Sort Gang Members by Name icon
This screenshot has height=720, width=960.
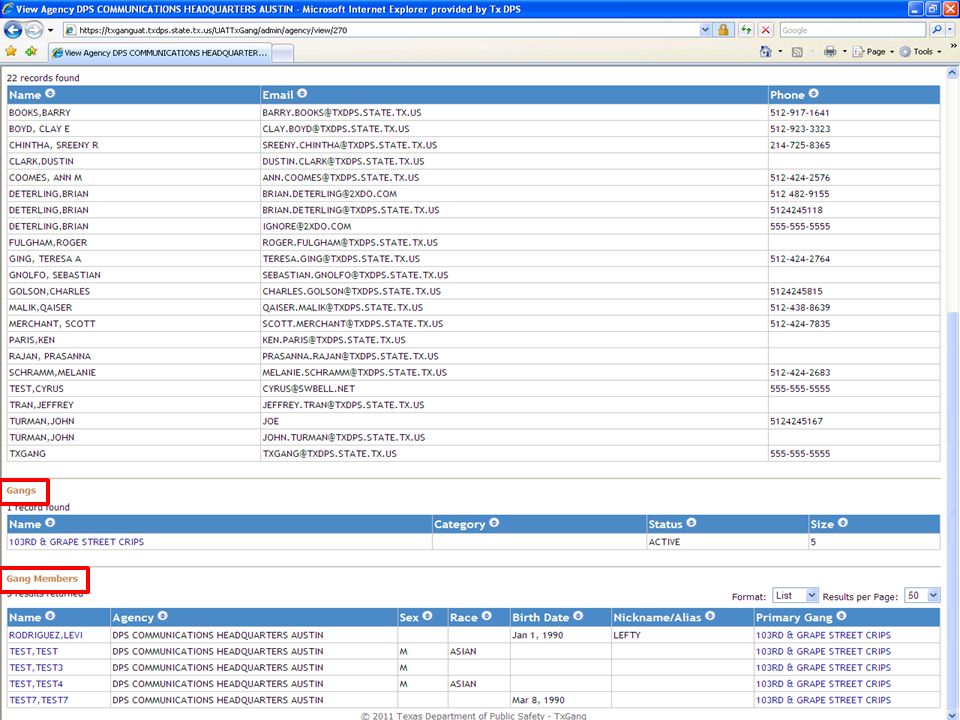pyautogui.click(x=50, y=616)
